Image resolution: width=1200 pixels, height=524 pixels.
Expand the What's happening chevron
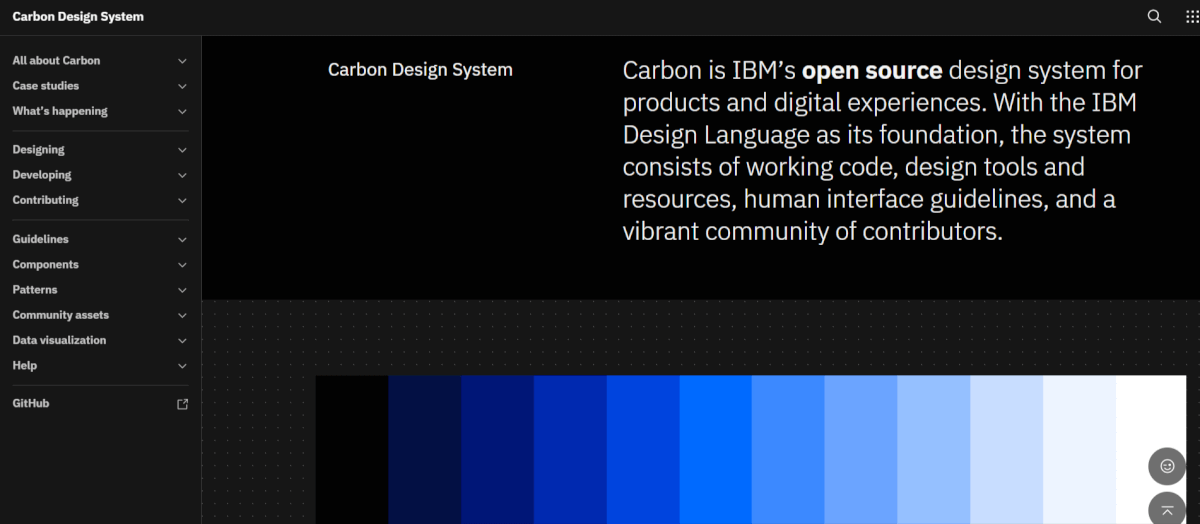[182, 111]
